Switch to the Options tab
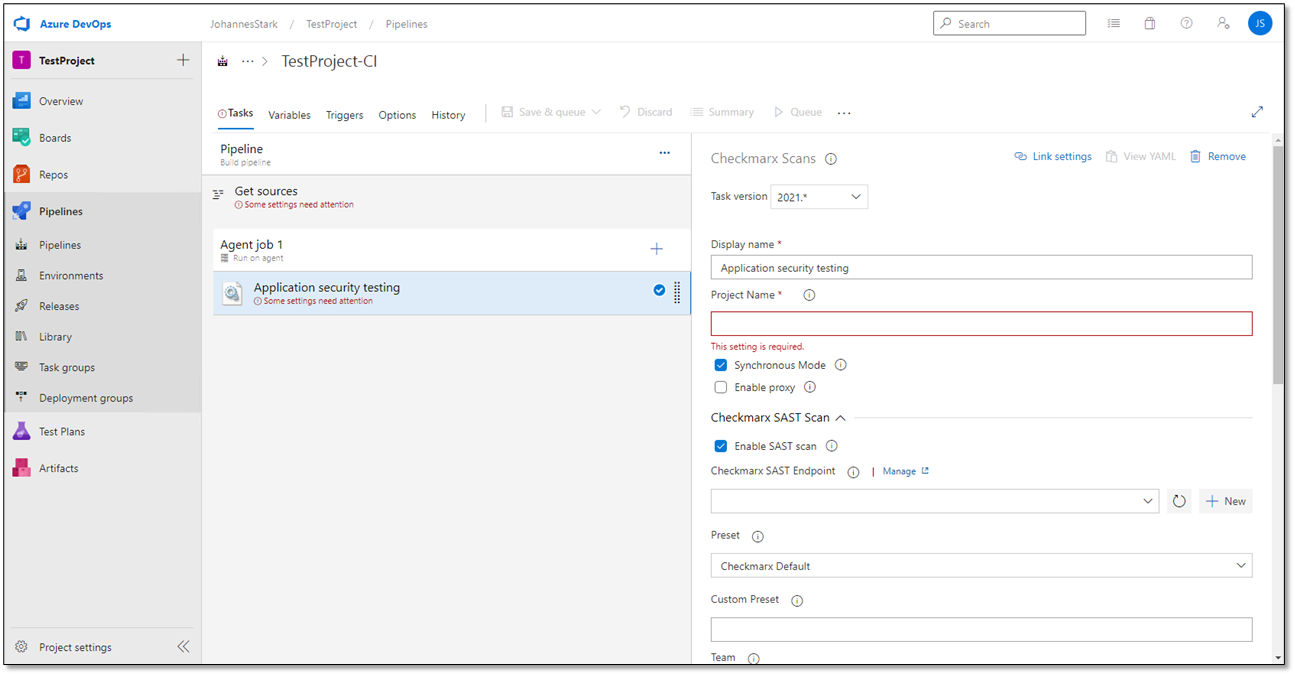 [397, 115]
